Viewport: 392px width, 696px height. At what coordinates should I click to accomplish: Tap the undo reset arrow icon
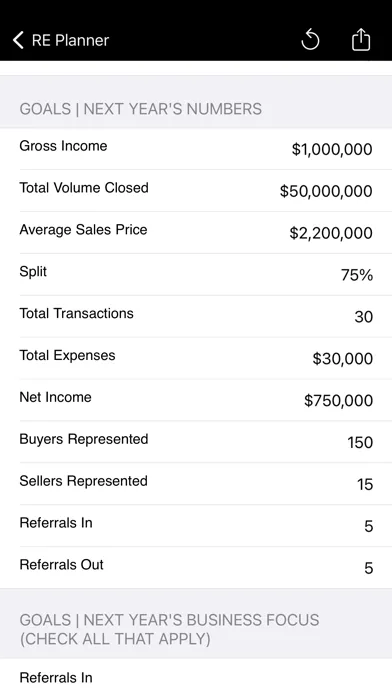(x=310, y=40)
